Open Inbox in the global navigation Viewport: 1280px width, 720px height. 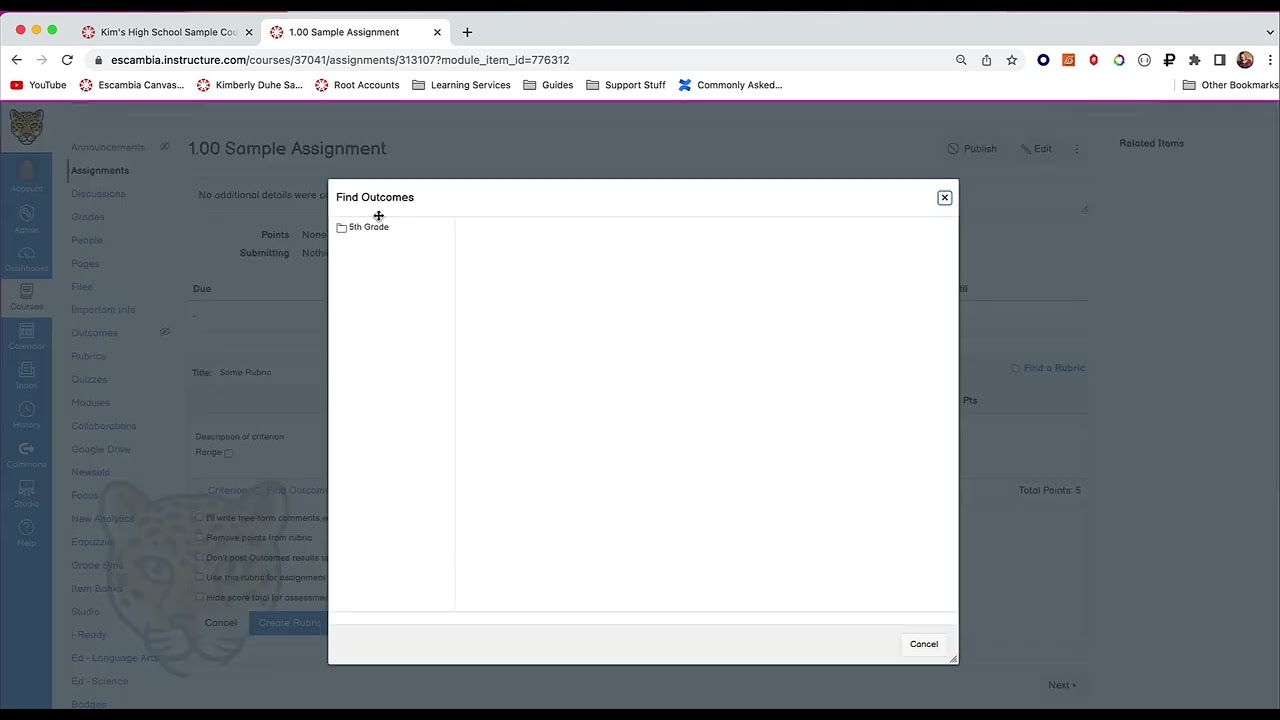click(x=26, y=375)
